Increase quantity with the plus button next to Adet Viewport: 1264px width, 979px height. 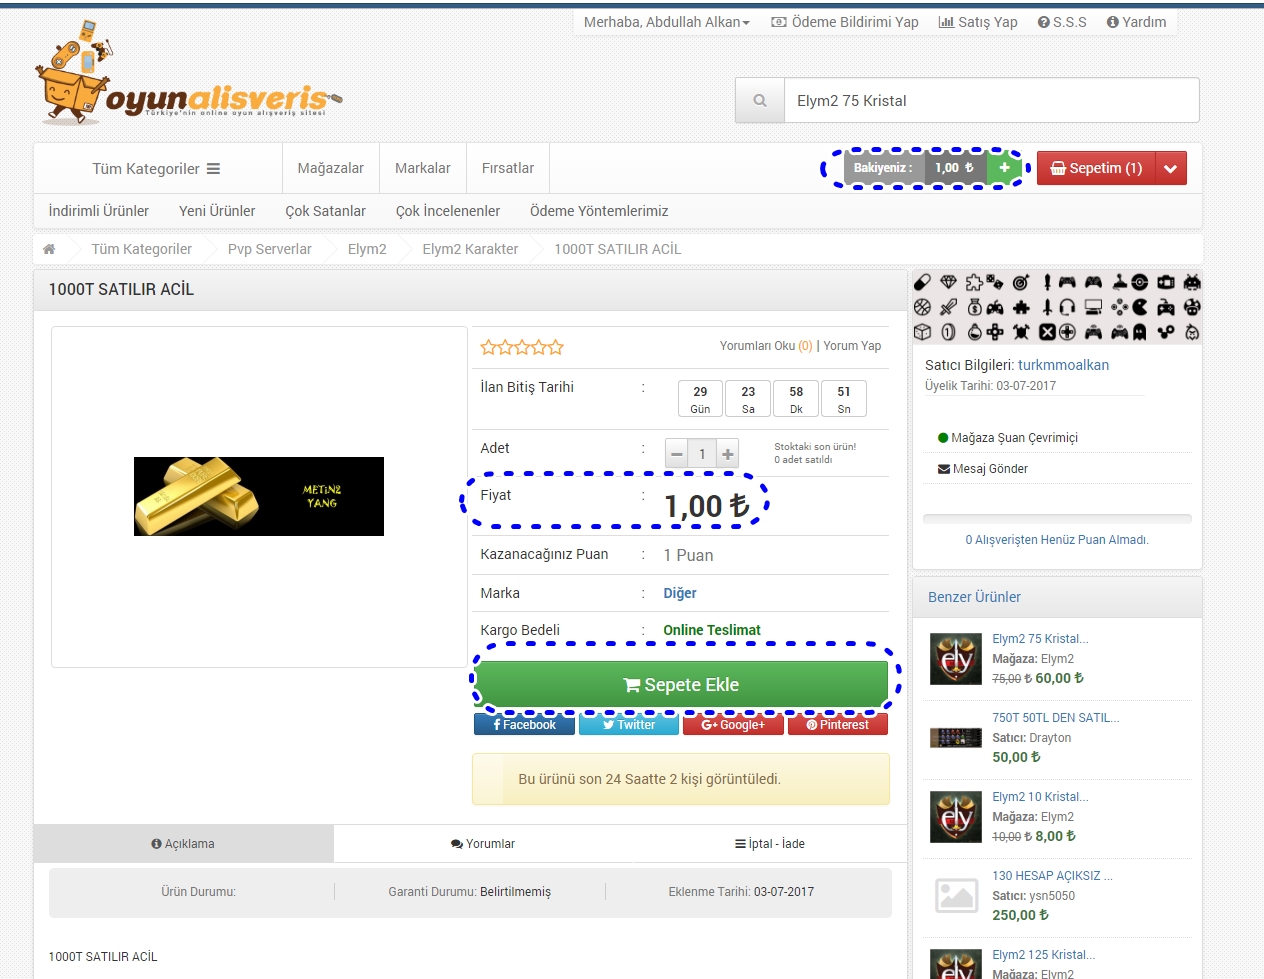pos(728,454)
